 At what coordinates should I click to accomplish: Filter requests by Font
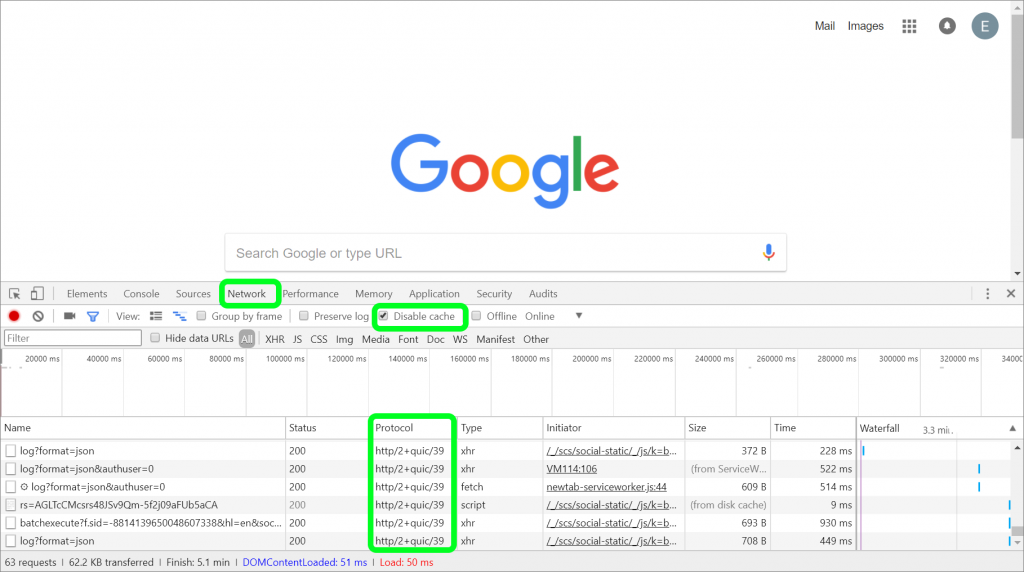click(408, 340)
